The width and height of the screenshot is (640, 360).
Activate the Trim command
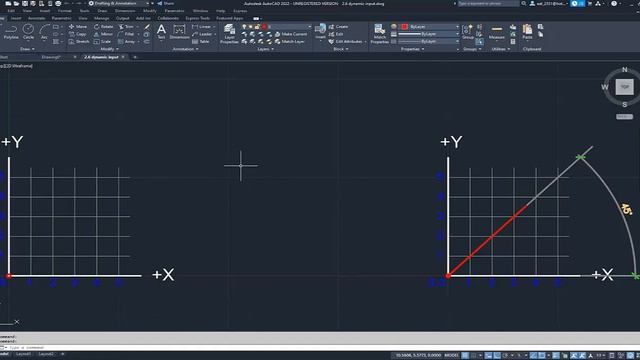click(x=126, y=27)
